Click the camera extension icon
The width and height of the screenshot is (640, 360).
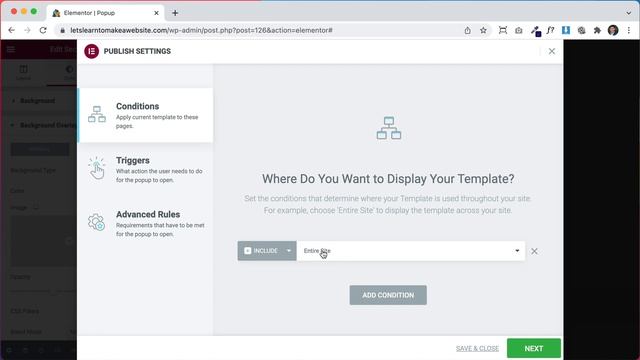point(519,30)
